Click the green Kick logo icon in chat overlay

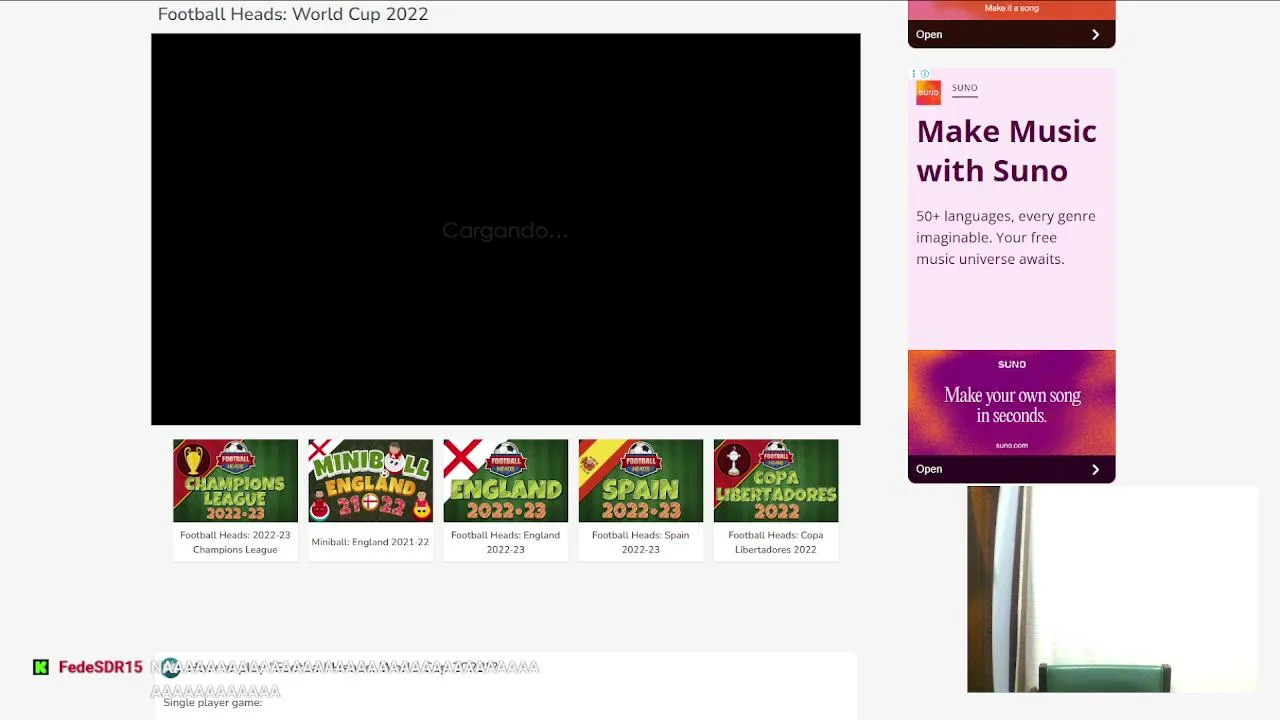click(41, 667)
